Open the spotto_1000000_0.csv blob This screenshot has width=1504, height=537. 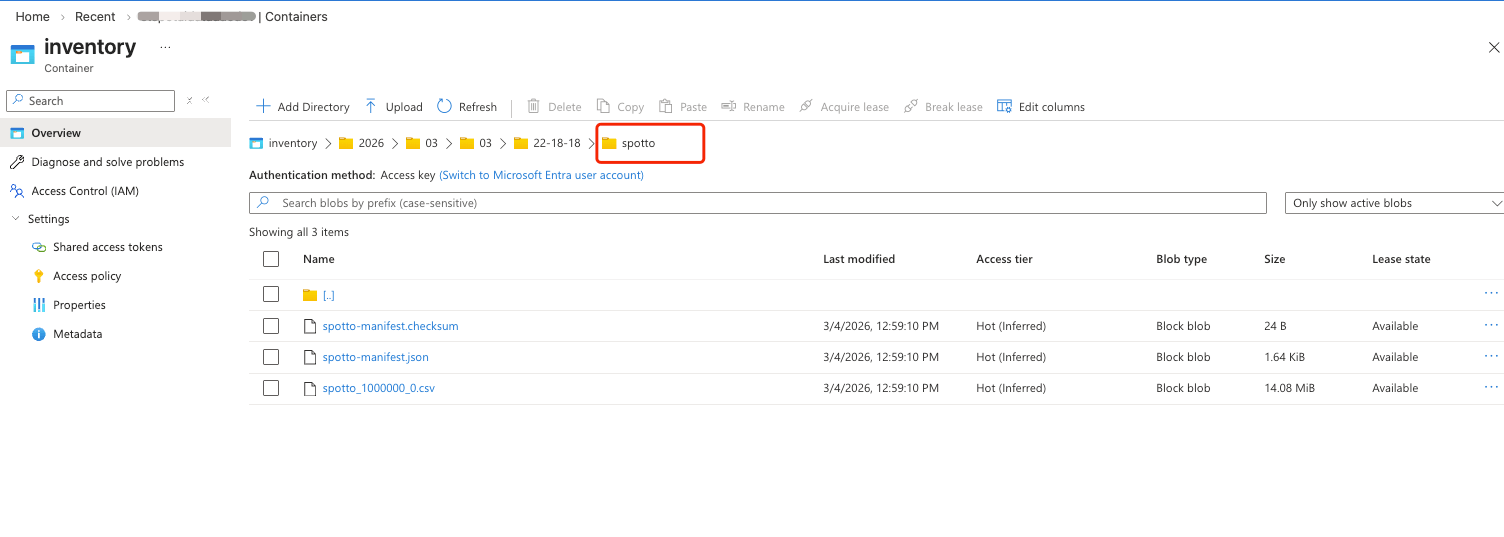379,388
